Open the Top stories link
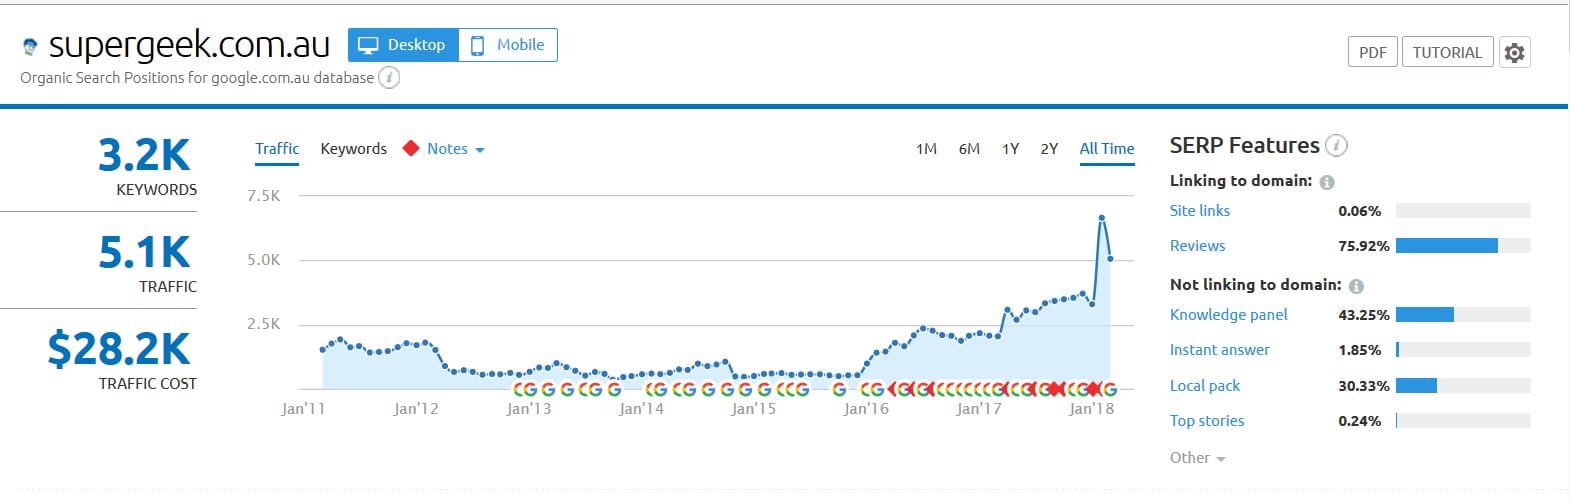Viewport: 1570px width, 502px height. (x=1207, y=421)
